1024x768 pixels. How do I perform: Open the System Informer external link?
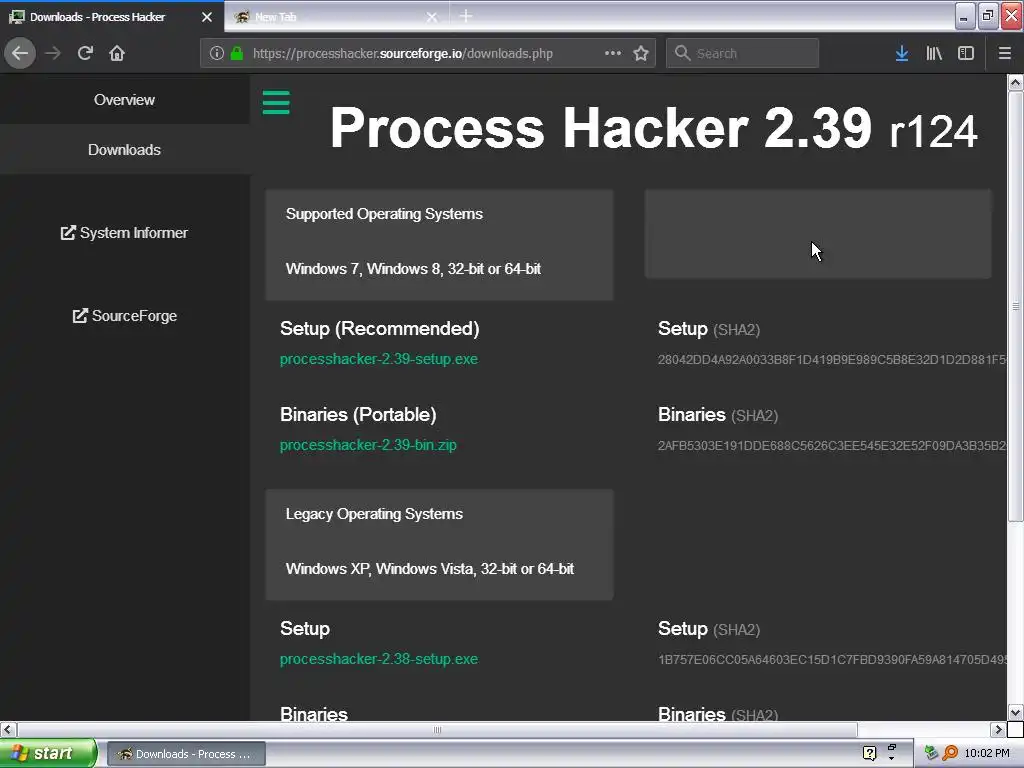tap(124, 233)
